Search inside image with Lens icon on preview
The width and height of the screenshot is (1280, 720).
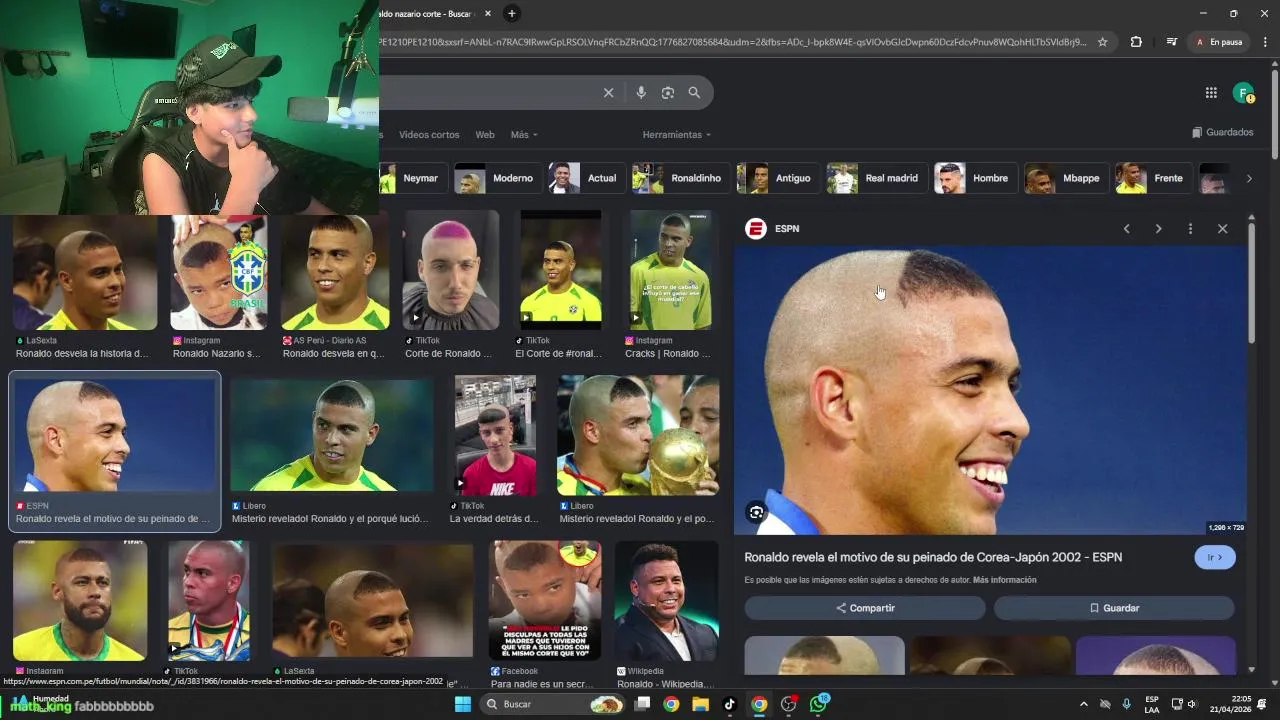pos(756,513)
